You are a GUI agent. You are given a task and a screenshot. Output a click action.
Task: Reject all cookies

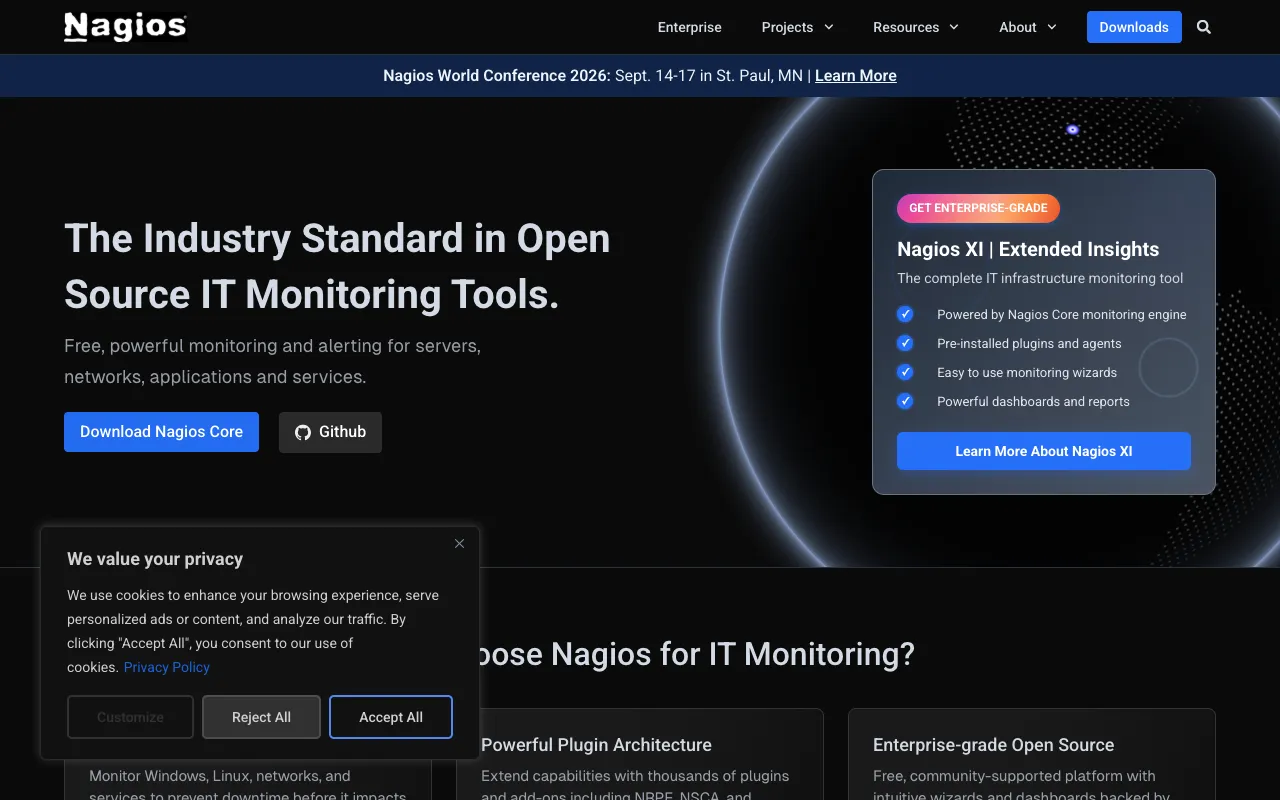[261, 717]
